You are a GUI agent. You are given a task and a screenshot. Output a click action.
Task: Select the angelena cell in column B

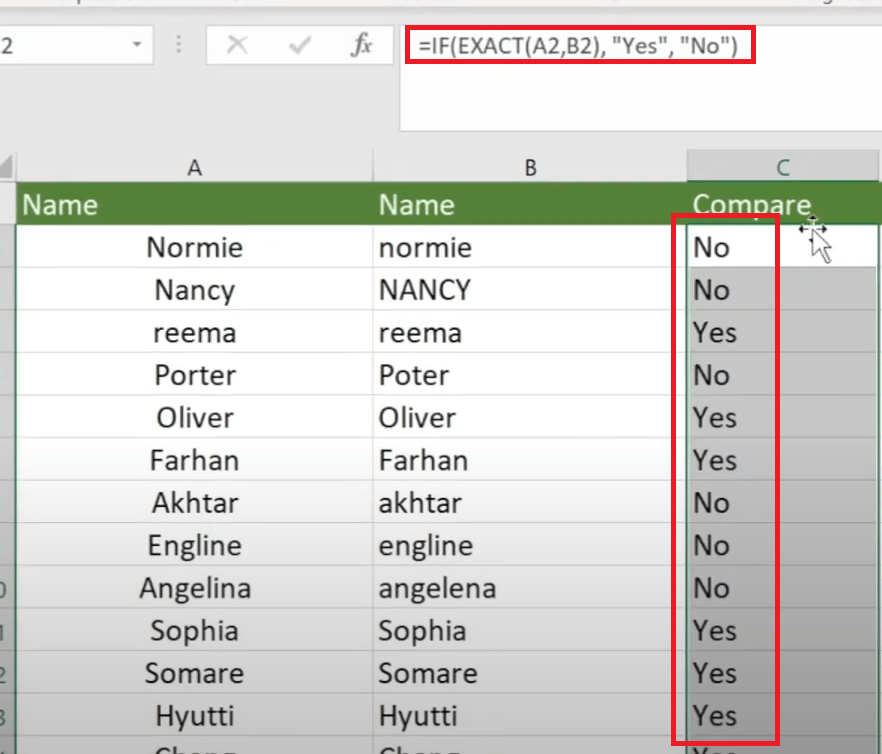[437, 588]
